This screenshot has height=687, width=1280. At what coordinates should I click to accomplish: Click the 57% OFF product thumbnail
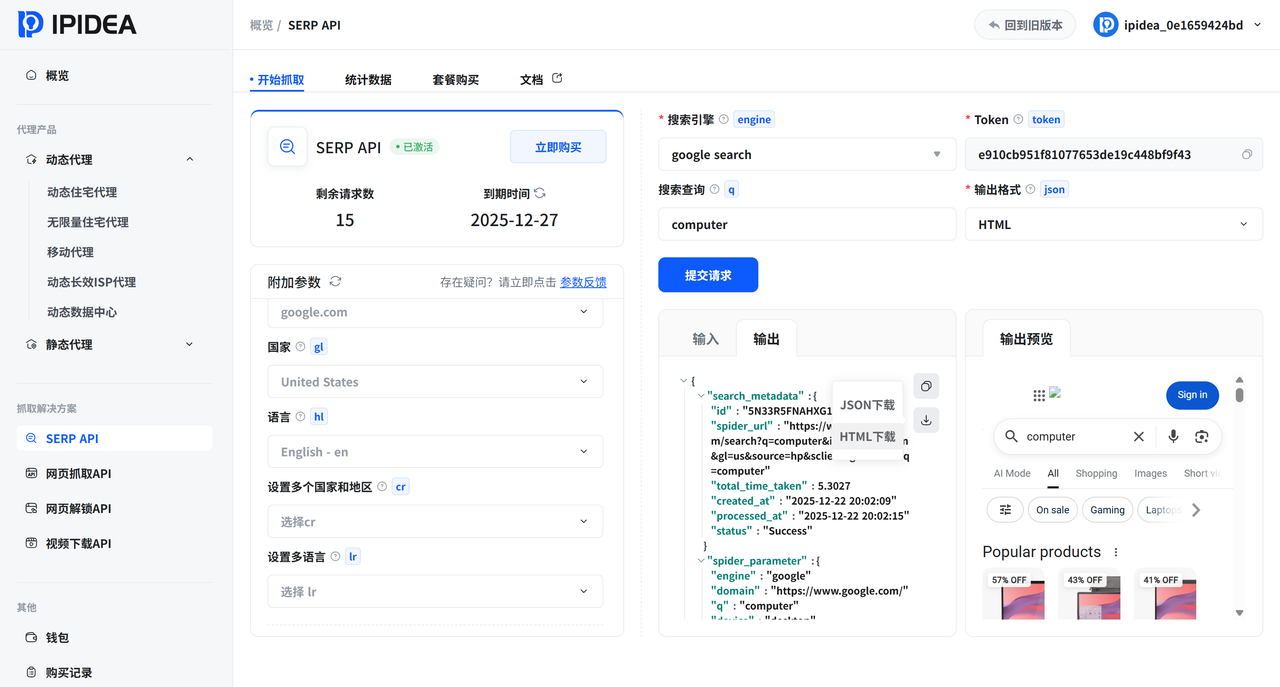pyautogui.click(x=1013, y=595)
